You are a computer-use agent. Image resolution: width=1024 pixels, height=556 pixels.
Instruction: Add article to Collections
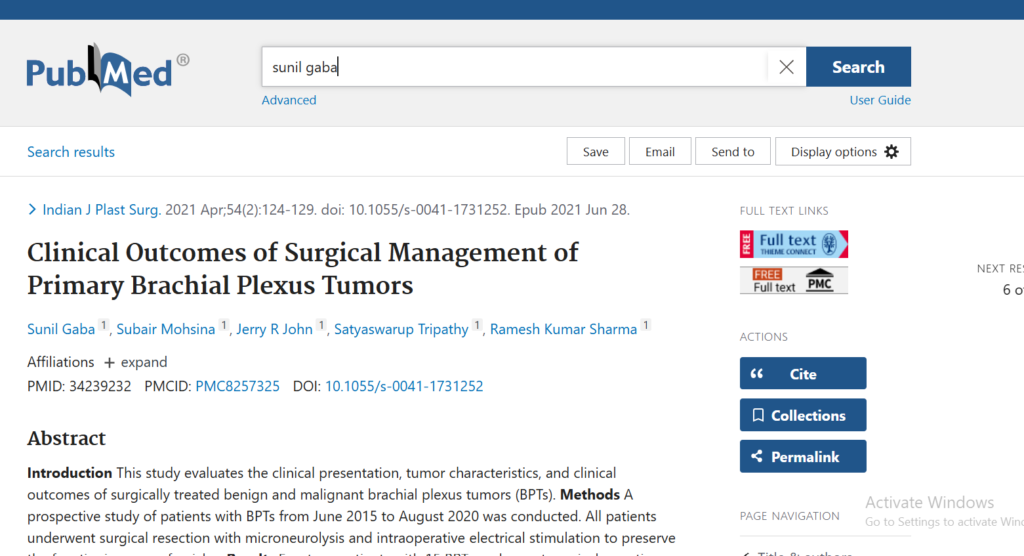tap(802, 415)
